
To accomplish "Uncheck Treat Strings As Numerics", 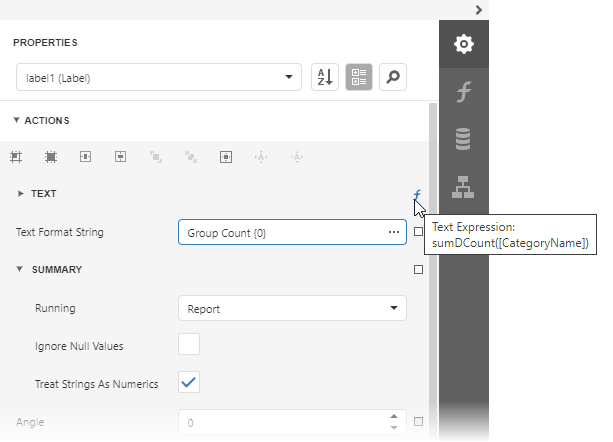I will pos(189,382).
